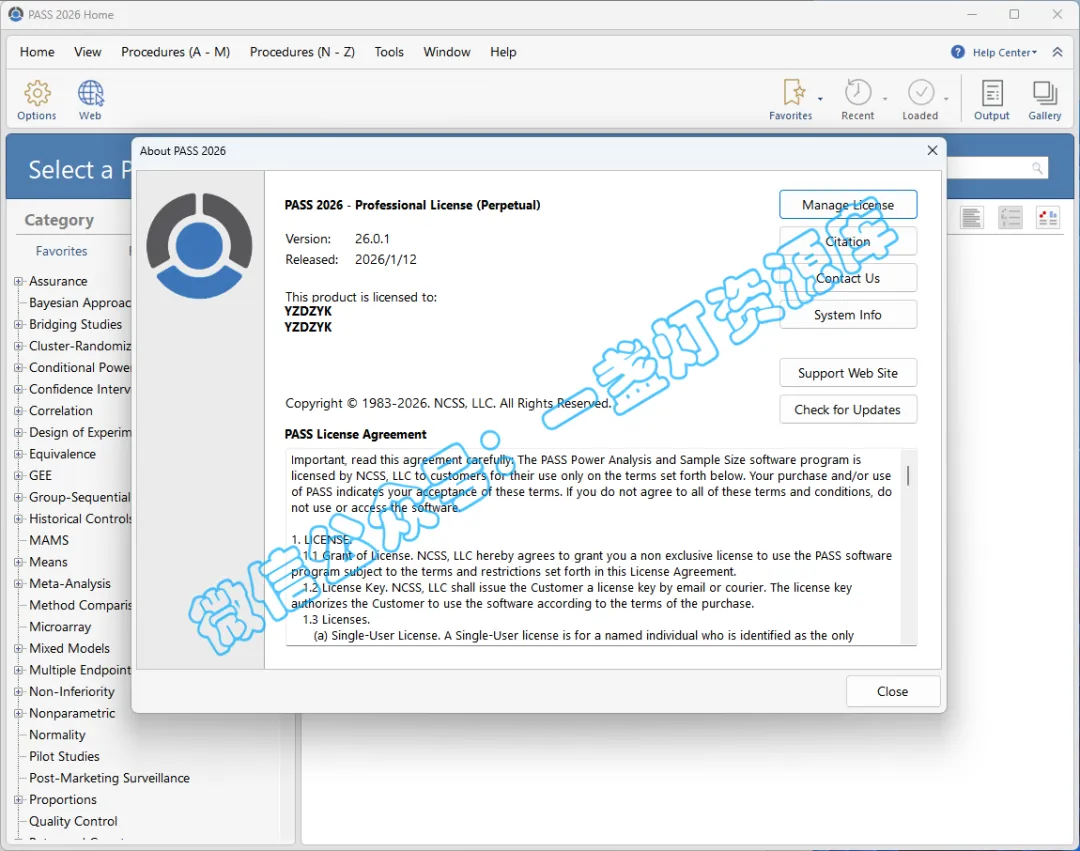
Task: Expand the Means category
Action: (19, 563)
